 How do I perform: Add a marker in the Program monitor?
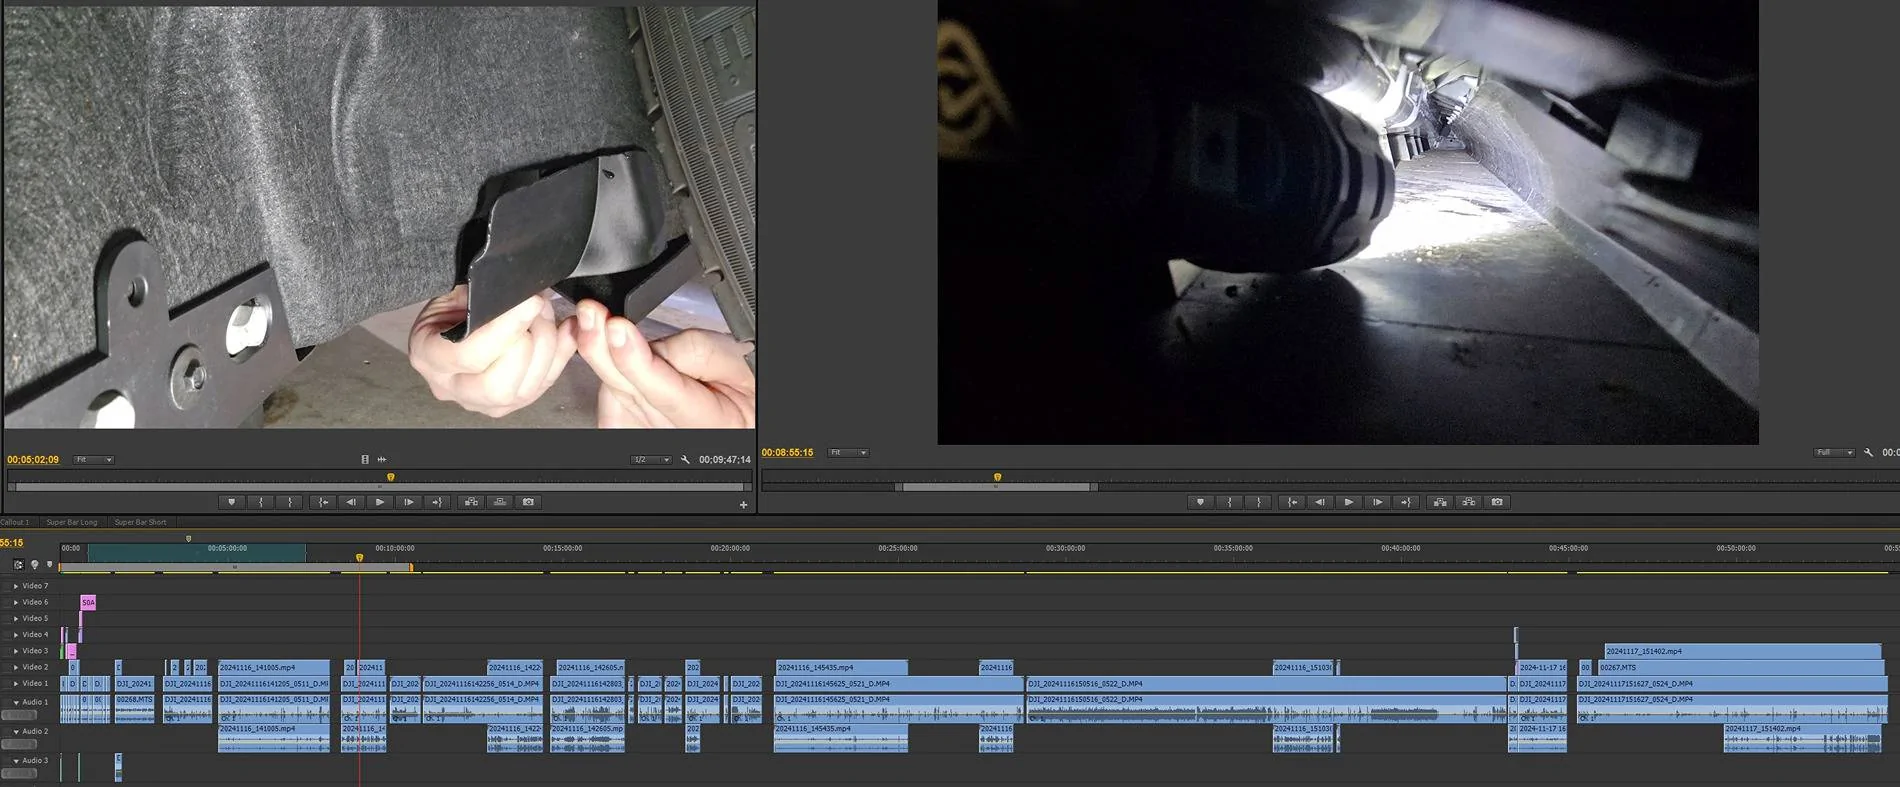[x=1200, y=502]
